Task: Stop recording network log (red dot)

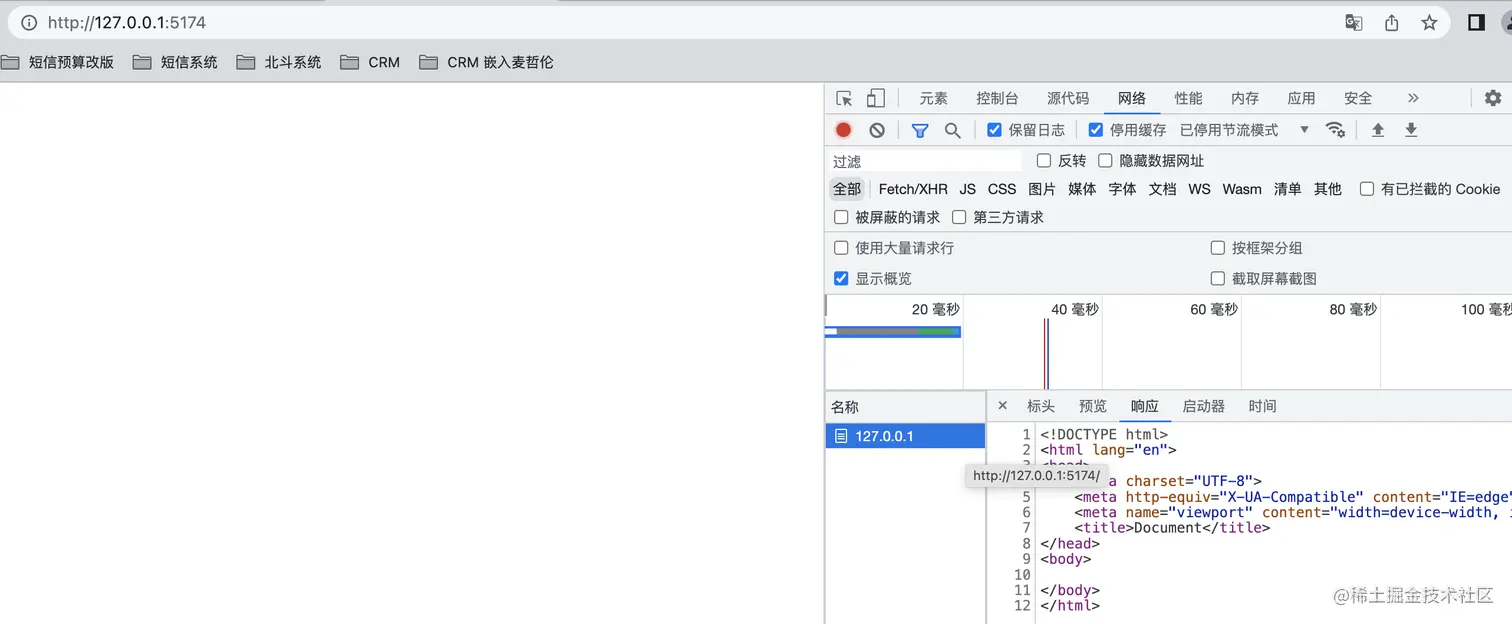Action: click(x=844, y=130)
